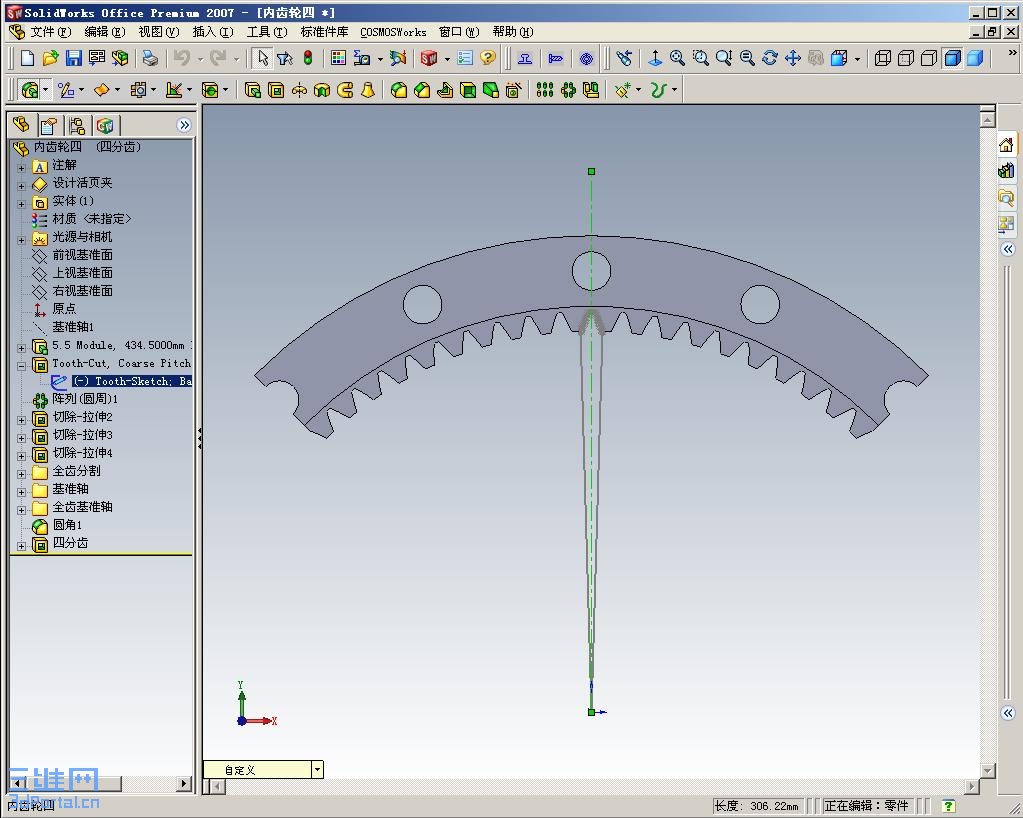The height and width of the screenshot is (818, 1023).
Task: Click the Linear Pattern icon
Action: coord(545,90)
